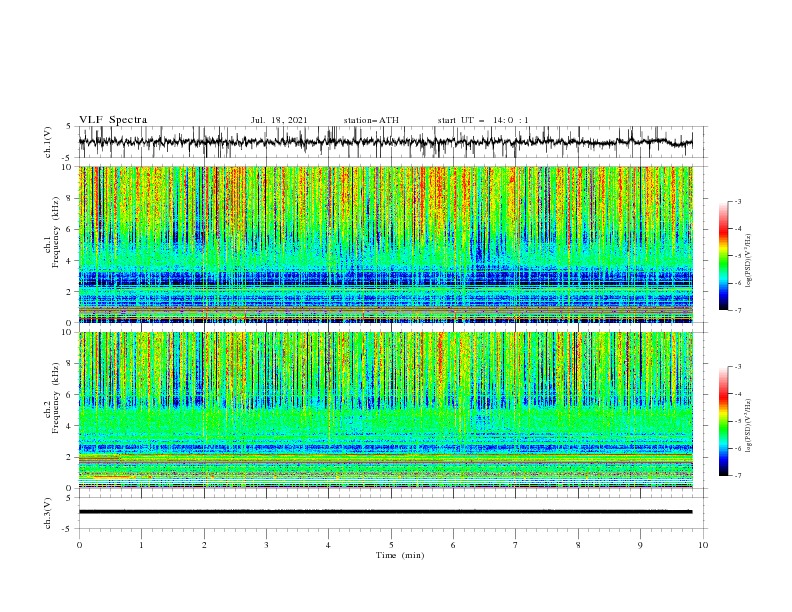This screenshot has height=612, width=792.
Task: Click the '-3' value on ch.1 colorbar
Action: coord(737,201)
